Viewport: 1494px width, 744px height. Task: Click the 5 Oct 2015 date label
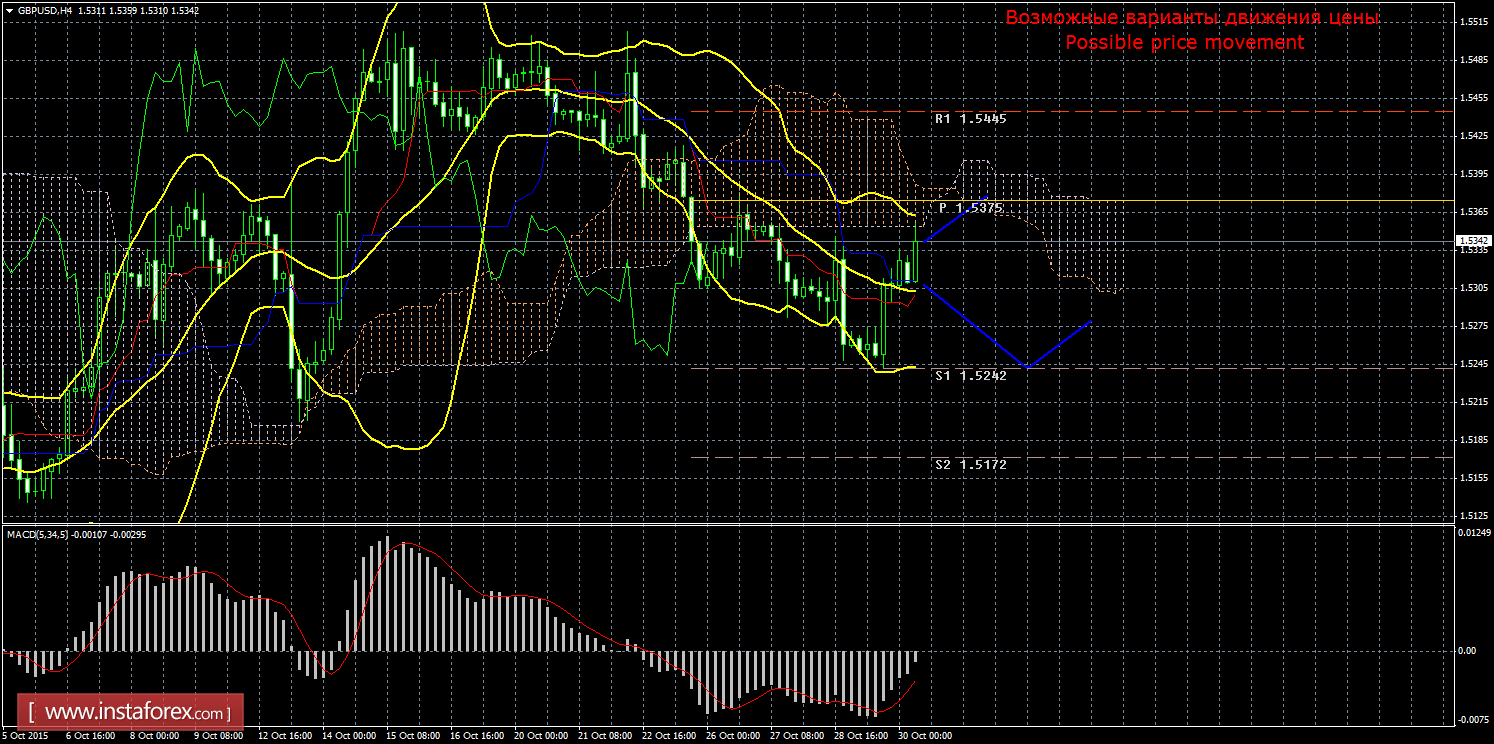[25, 736]
